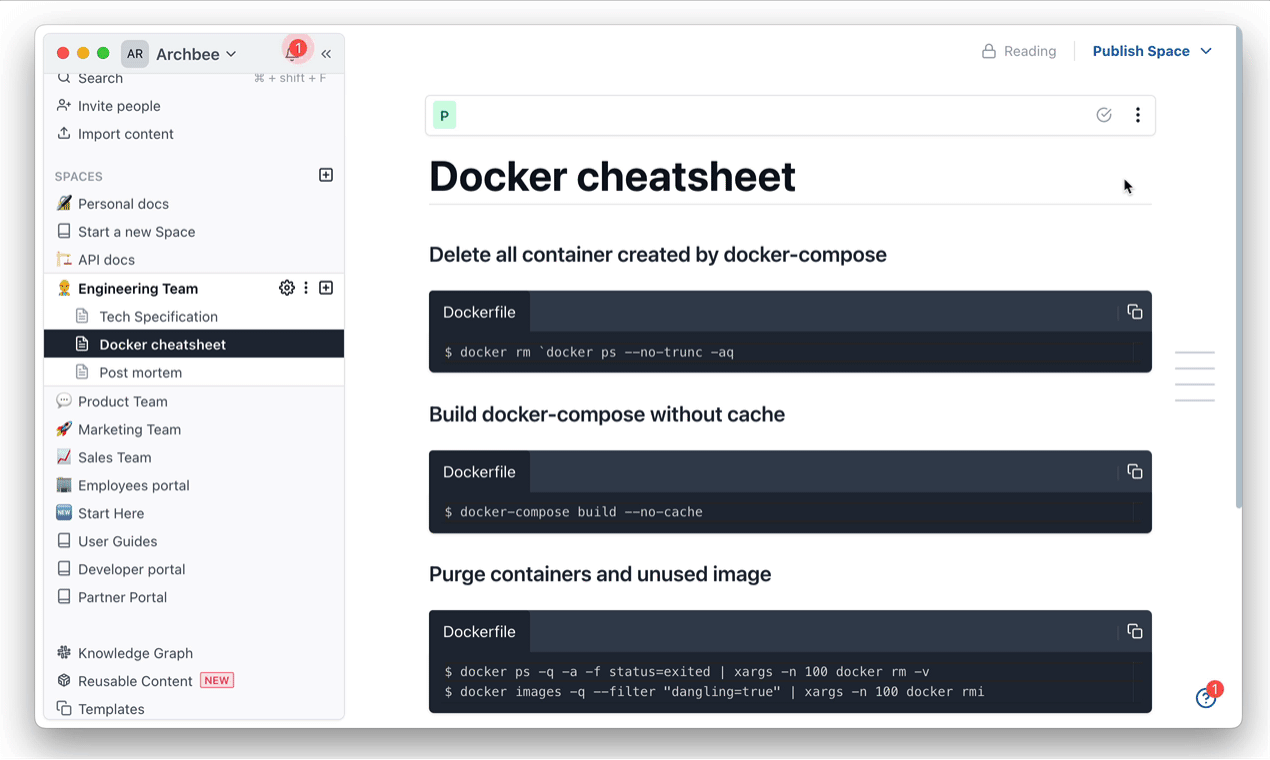
Task: Click the green P document avatar
Action: coord(445,115)
